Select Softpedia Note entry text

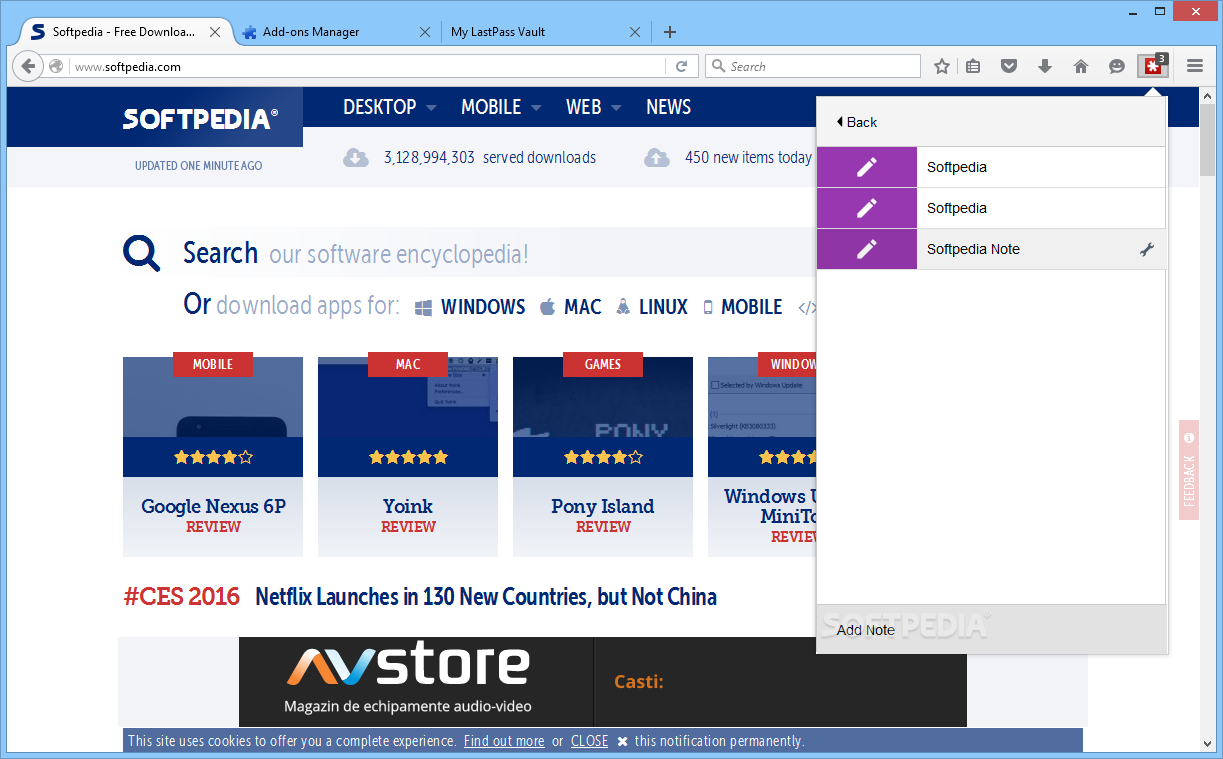[x=973, y=249]
